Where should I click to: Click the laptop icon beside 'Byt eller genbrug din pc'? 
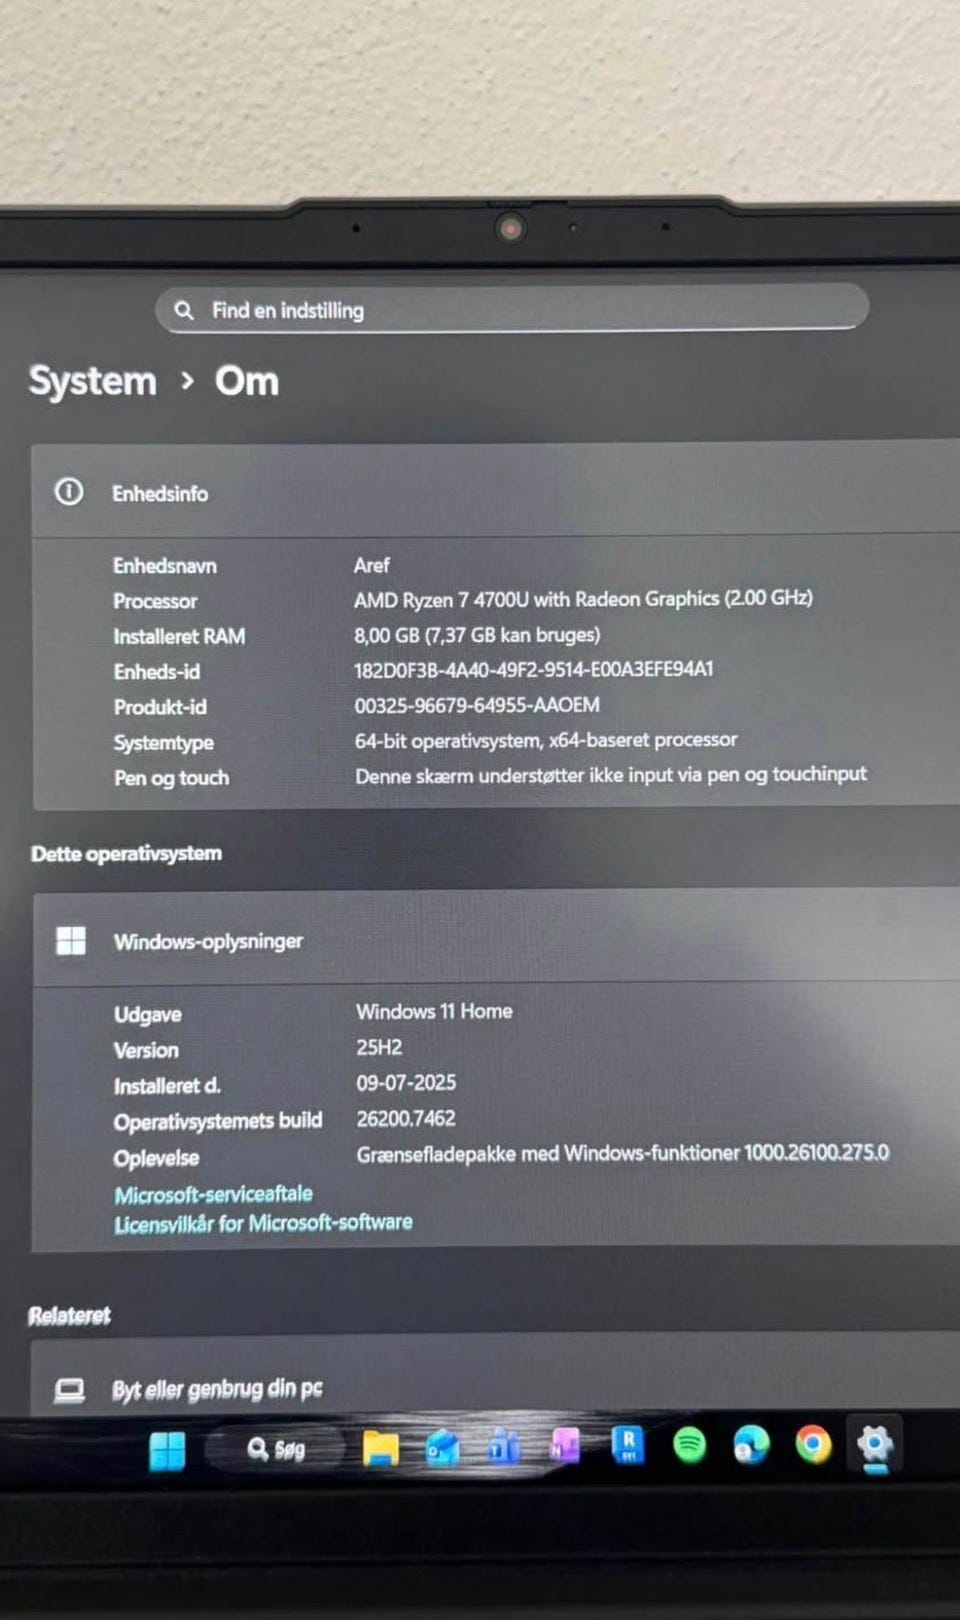click(69, 1390)
